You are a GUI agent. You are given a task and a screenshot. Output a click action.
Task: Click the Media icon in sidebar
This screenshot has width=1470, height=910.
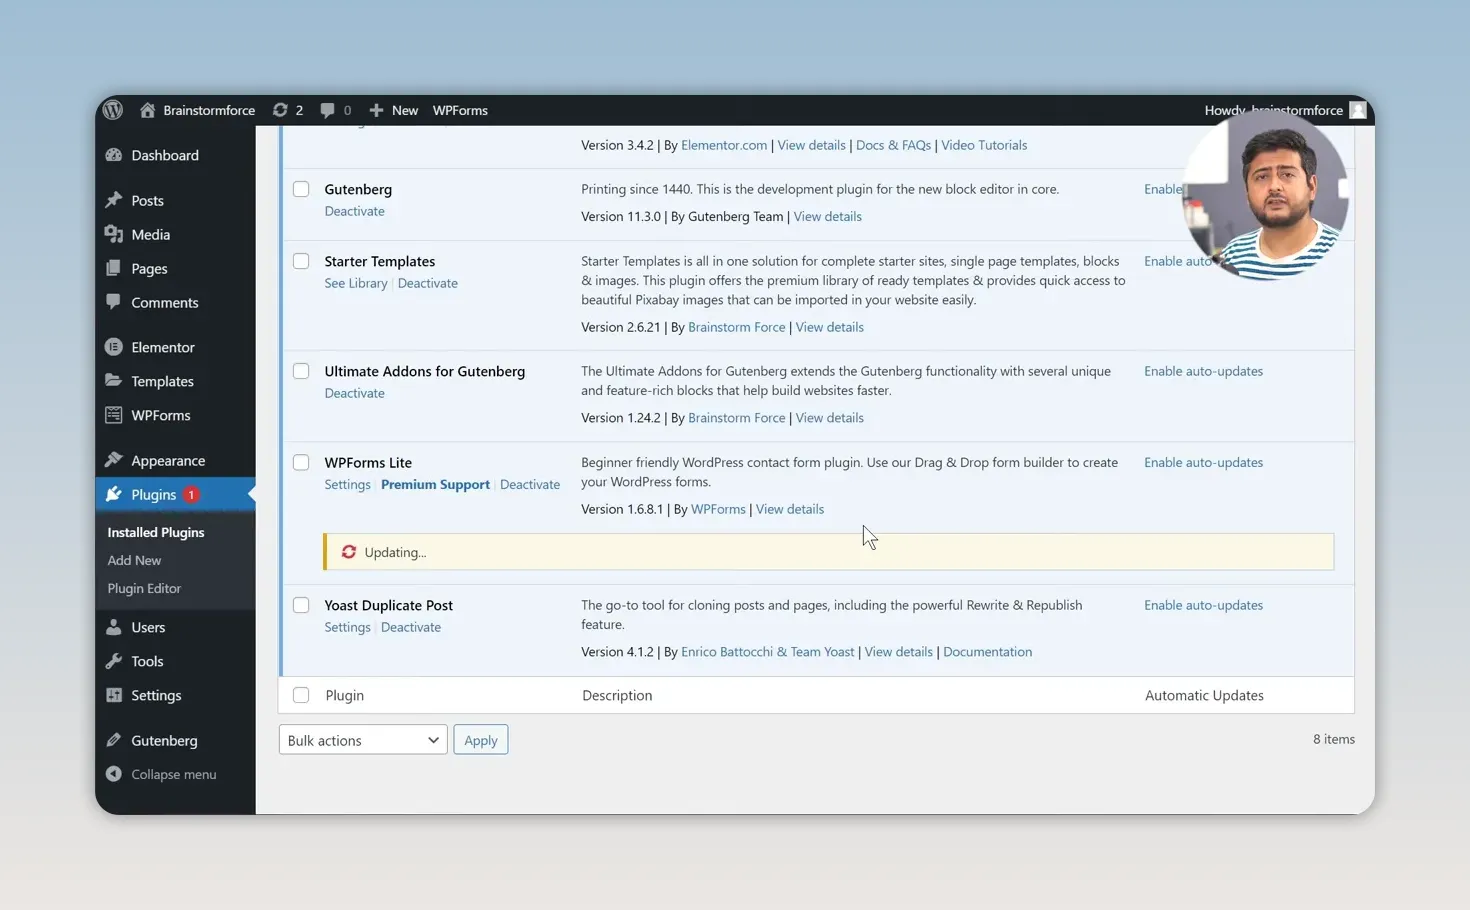[x=114, y=234]
